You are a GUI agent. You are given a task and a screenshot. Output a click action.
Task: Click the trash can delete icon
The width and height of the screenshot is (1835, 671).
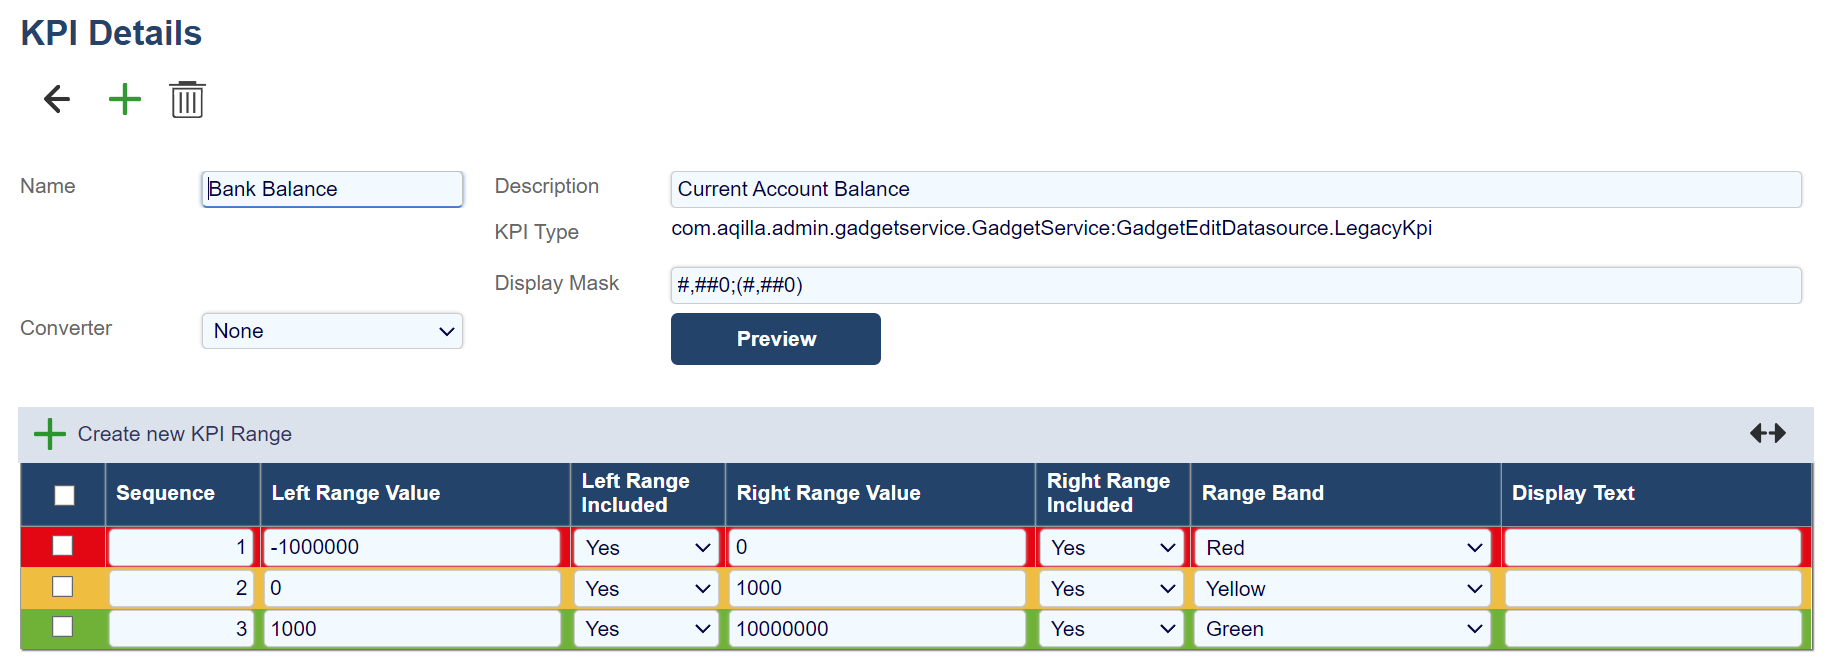pos(187,100)
